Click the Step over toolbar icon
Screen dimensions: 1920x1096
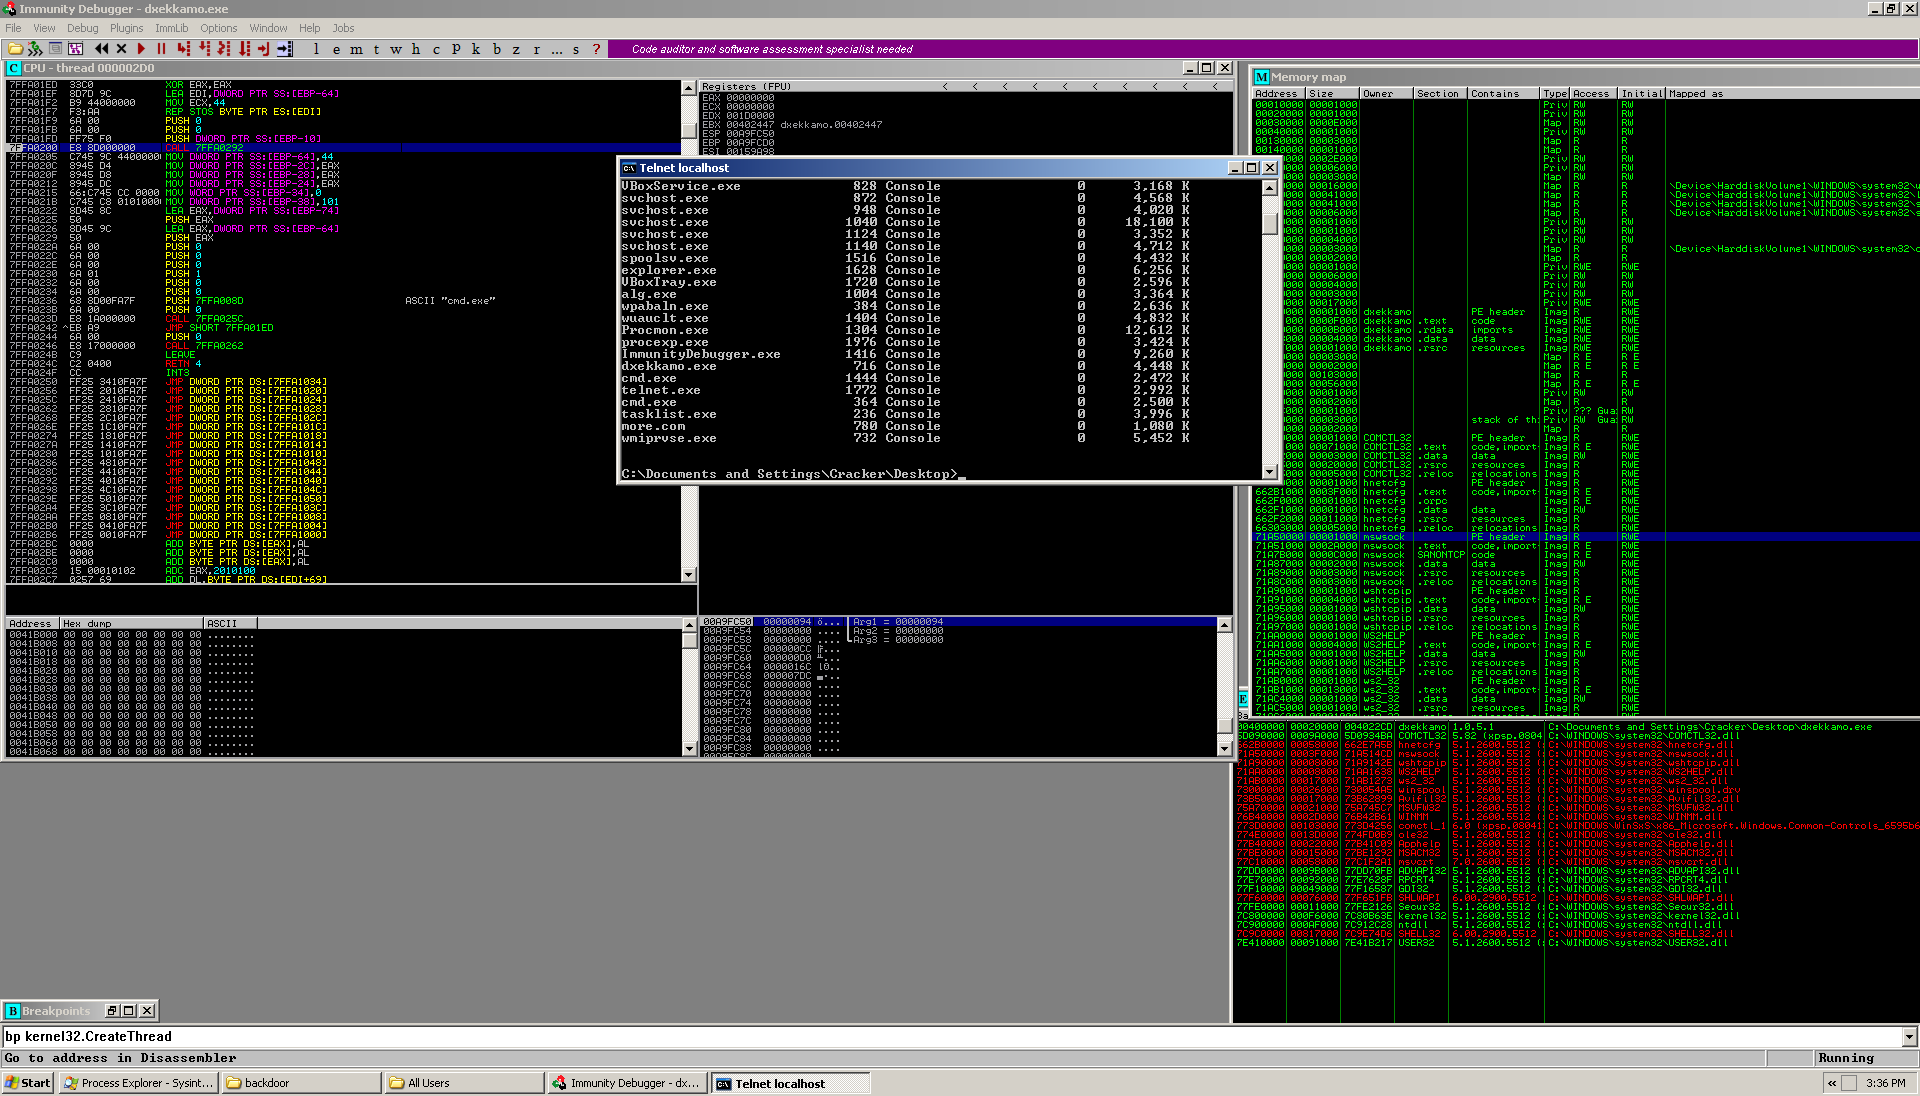click(x=204, y=48)
